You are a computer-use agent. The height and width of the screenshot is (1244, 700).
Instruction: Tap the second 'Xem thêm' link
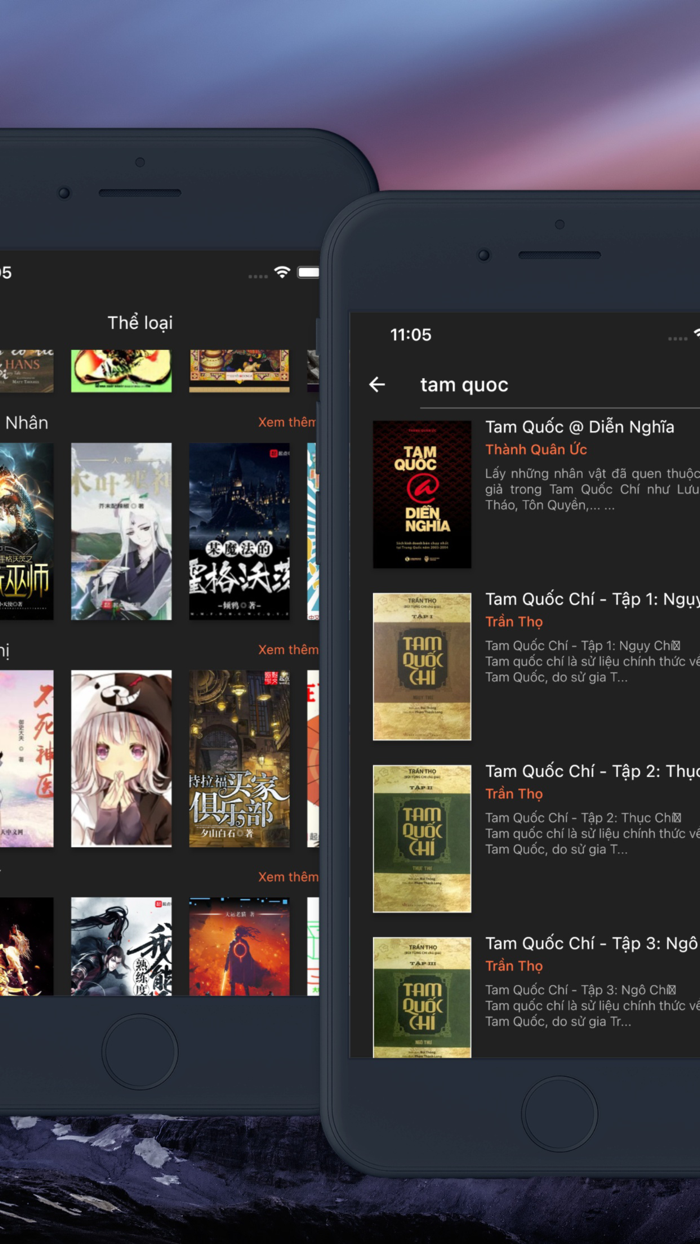tap(288, 649)
